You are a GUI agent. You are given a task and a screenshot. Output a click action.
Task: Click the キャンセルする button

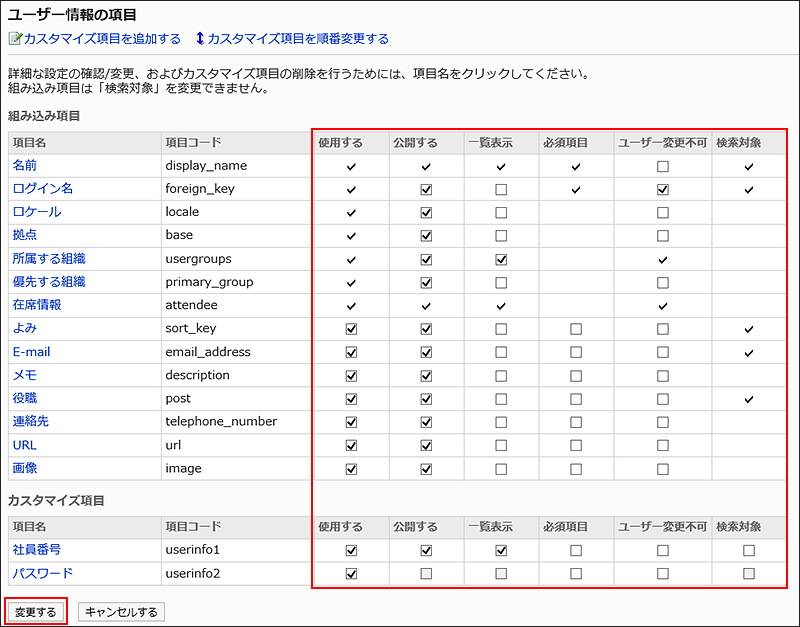[121, 612]
